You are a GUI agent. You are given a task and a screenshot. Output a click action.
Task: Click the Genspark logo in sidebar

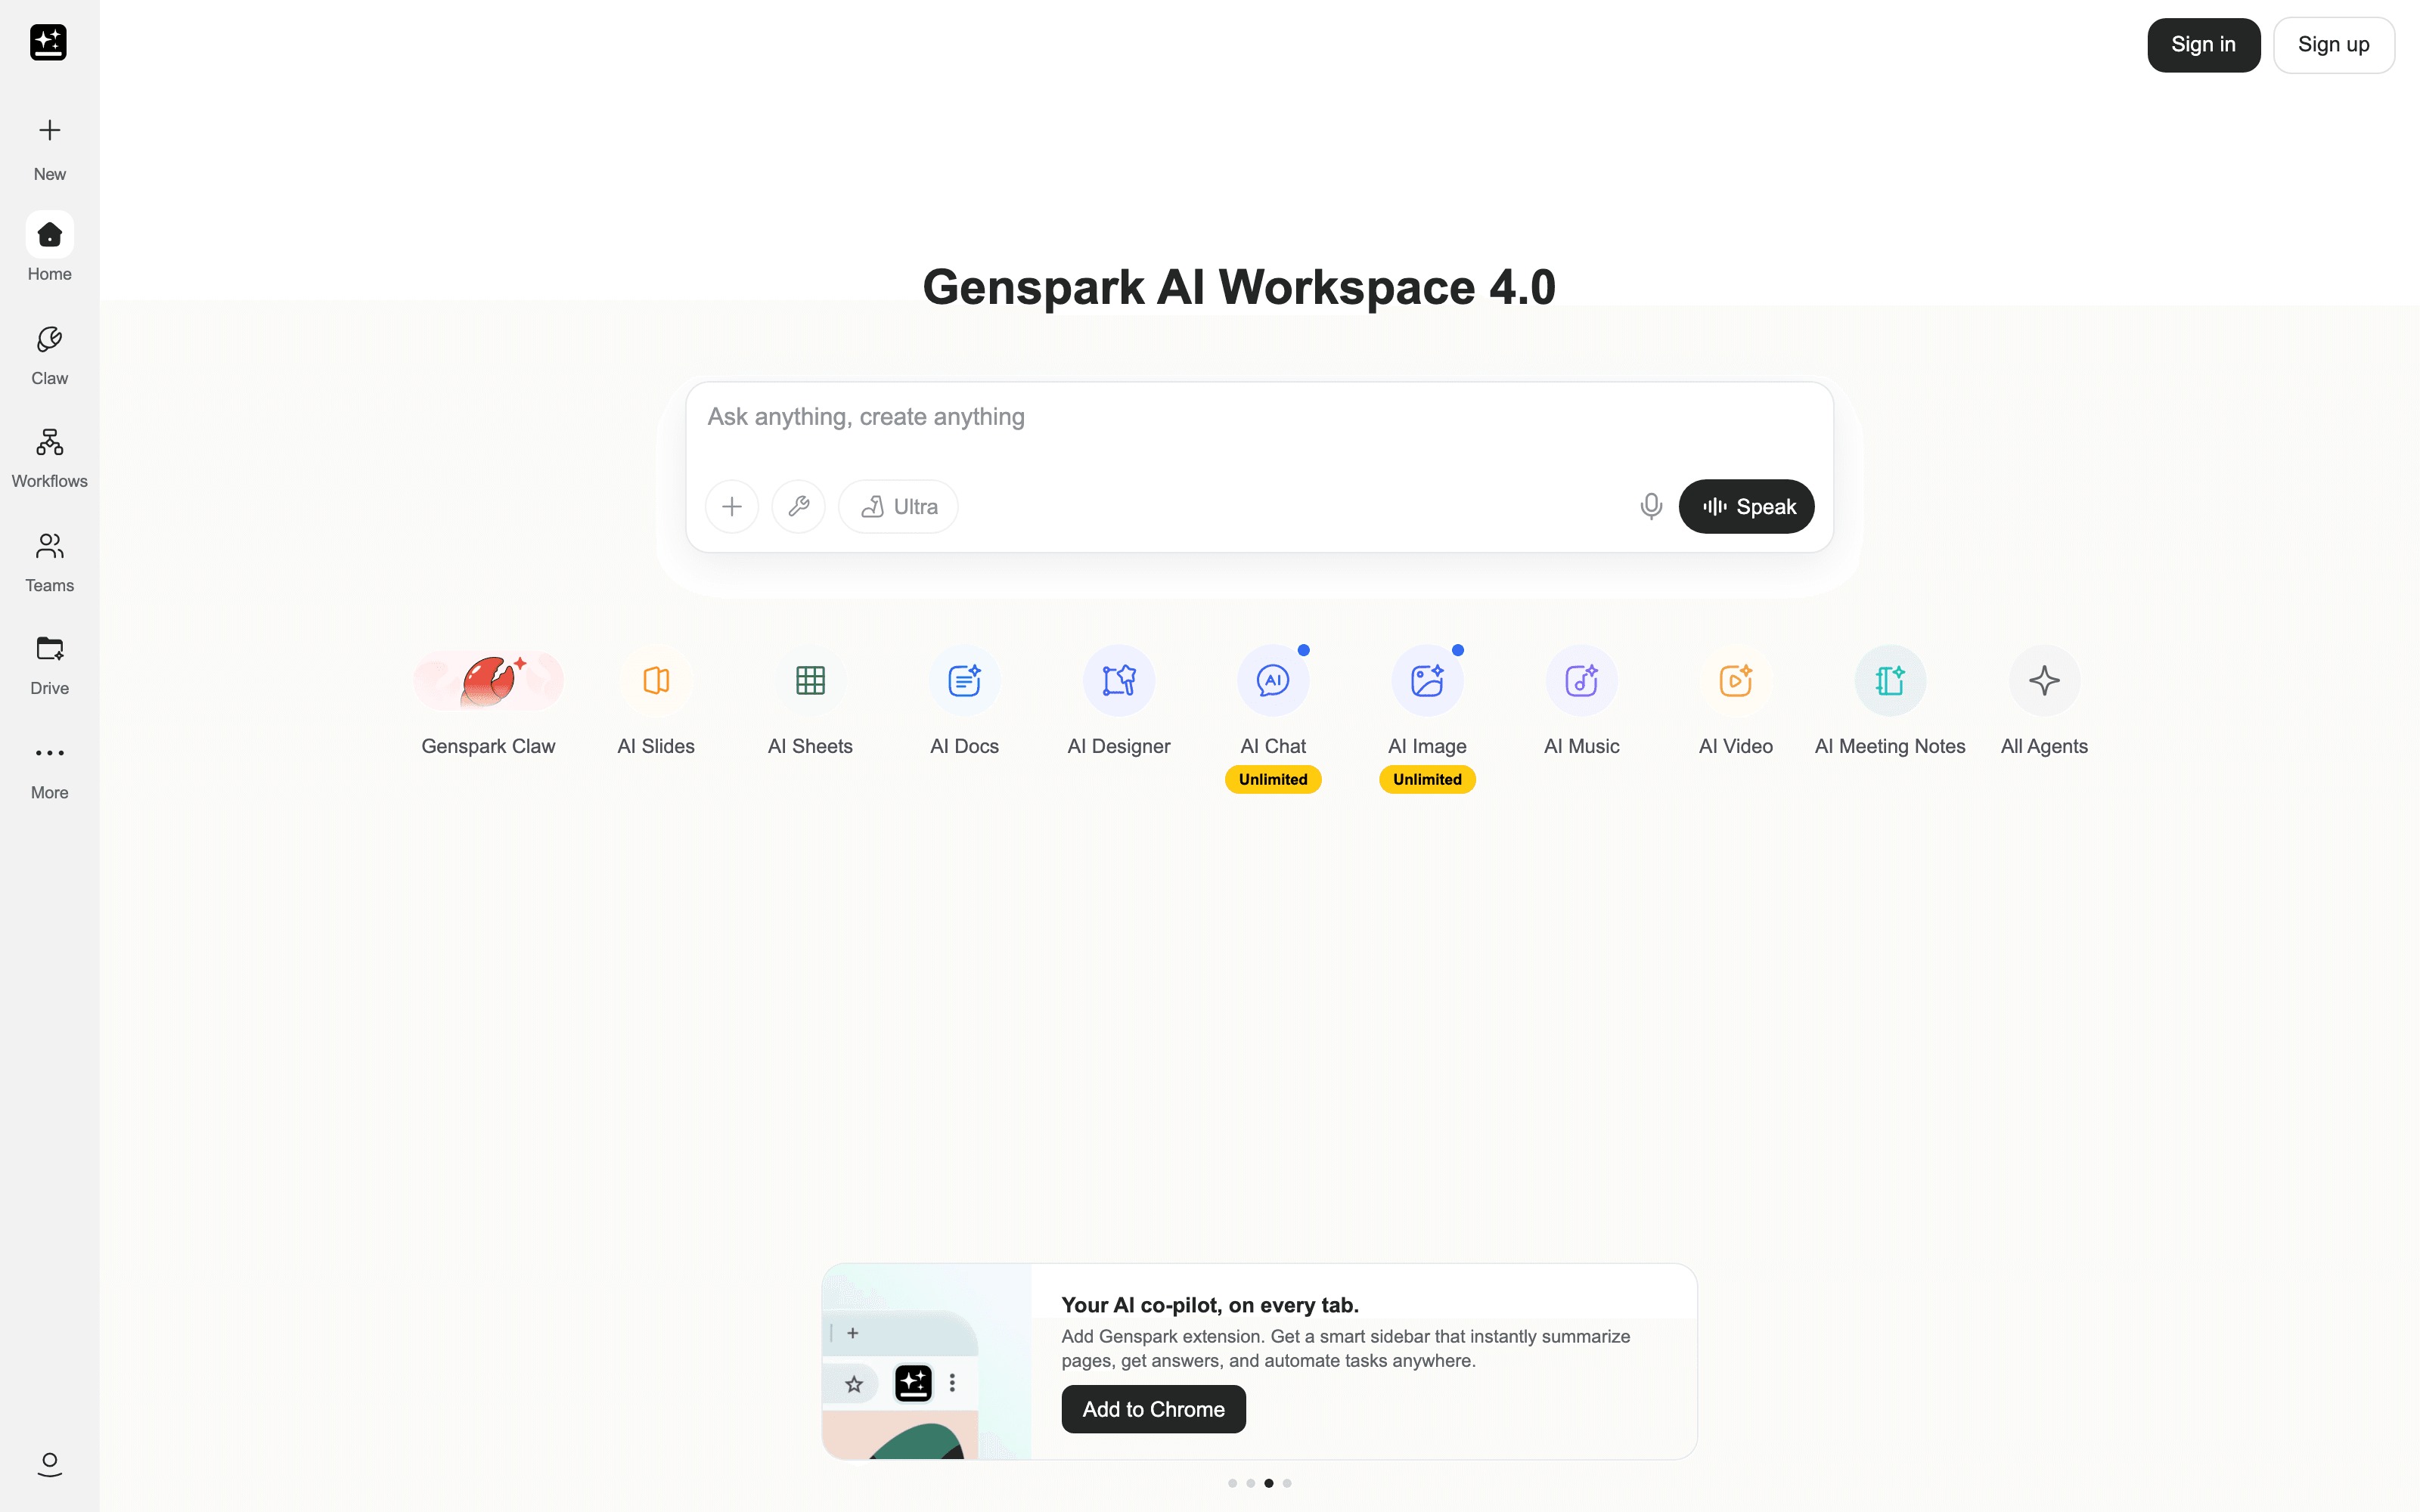(48, 43)
